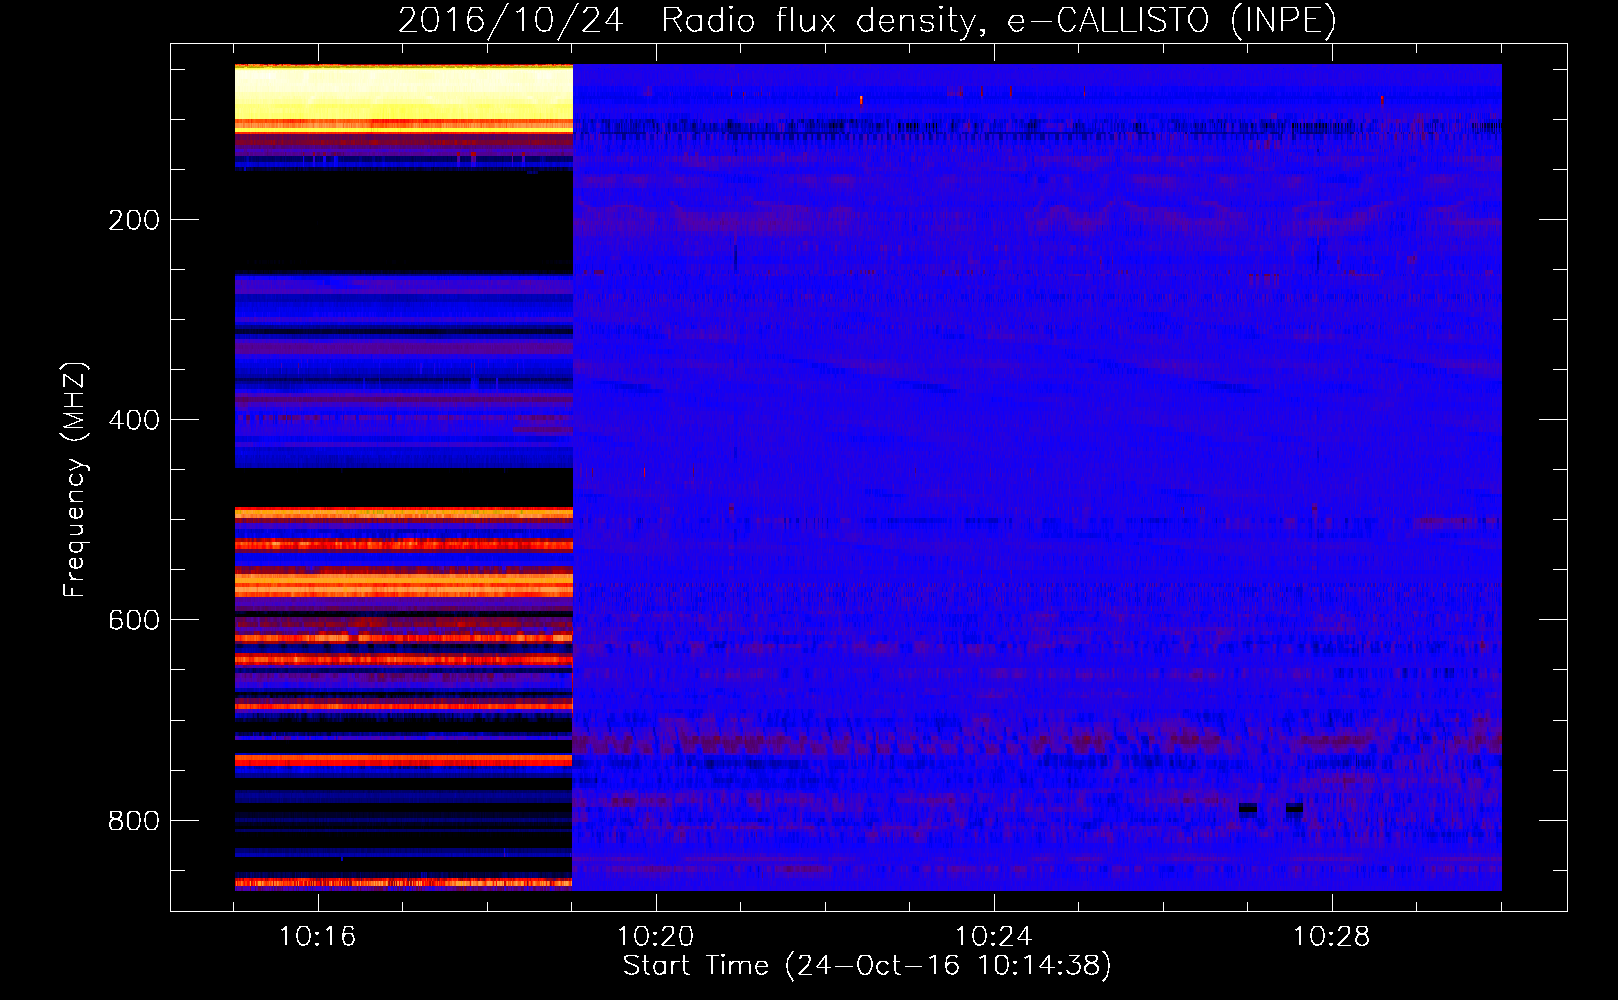Select the 200 frequency tick label
The height and width of the screenshot is (1000, 1618).
(134, 220)
